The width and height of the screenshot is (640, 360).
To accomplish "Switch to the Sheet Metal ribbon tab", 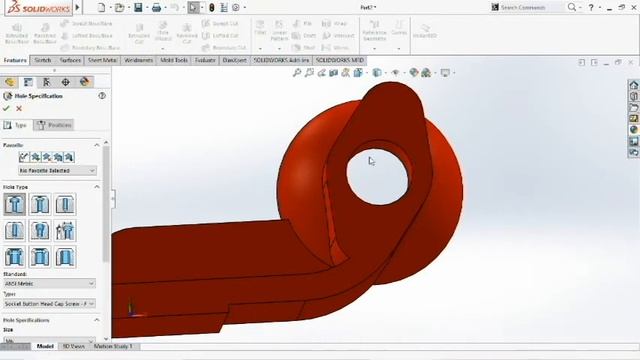I will coord(102,60).
